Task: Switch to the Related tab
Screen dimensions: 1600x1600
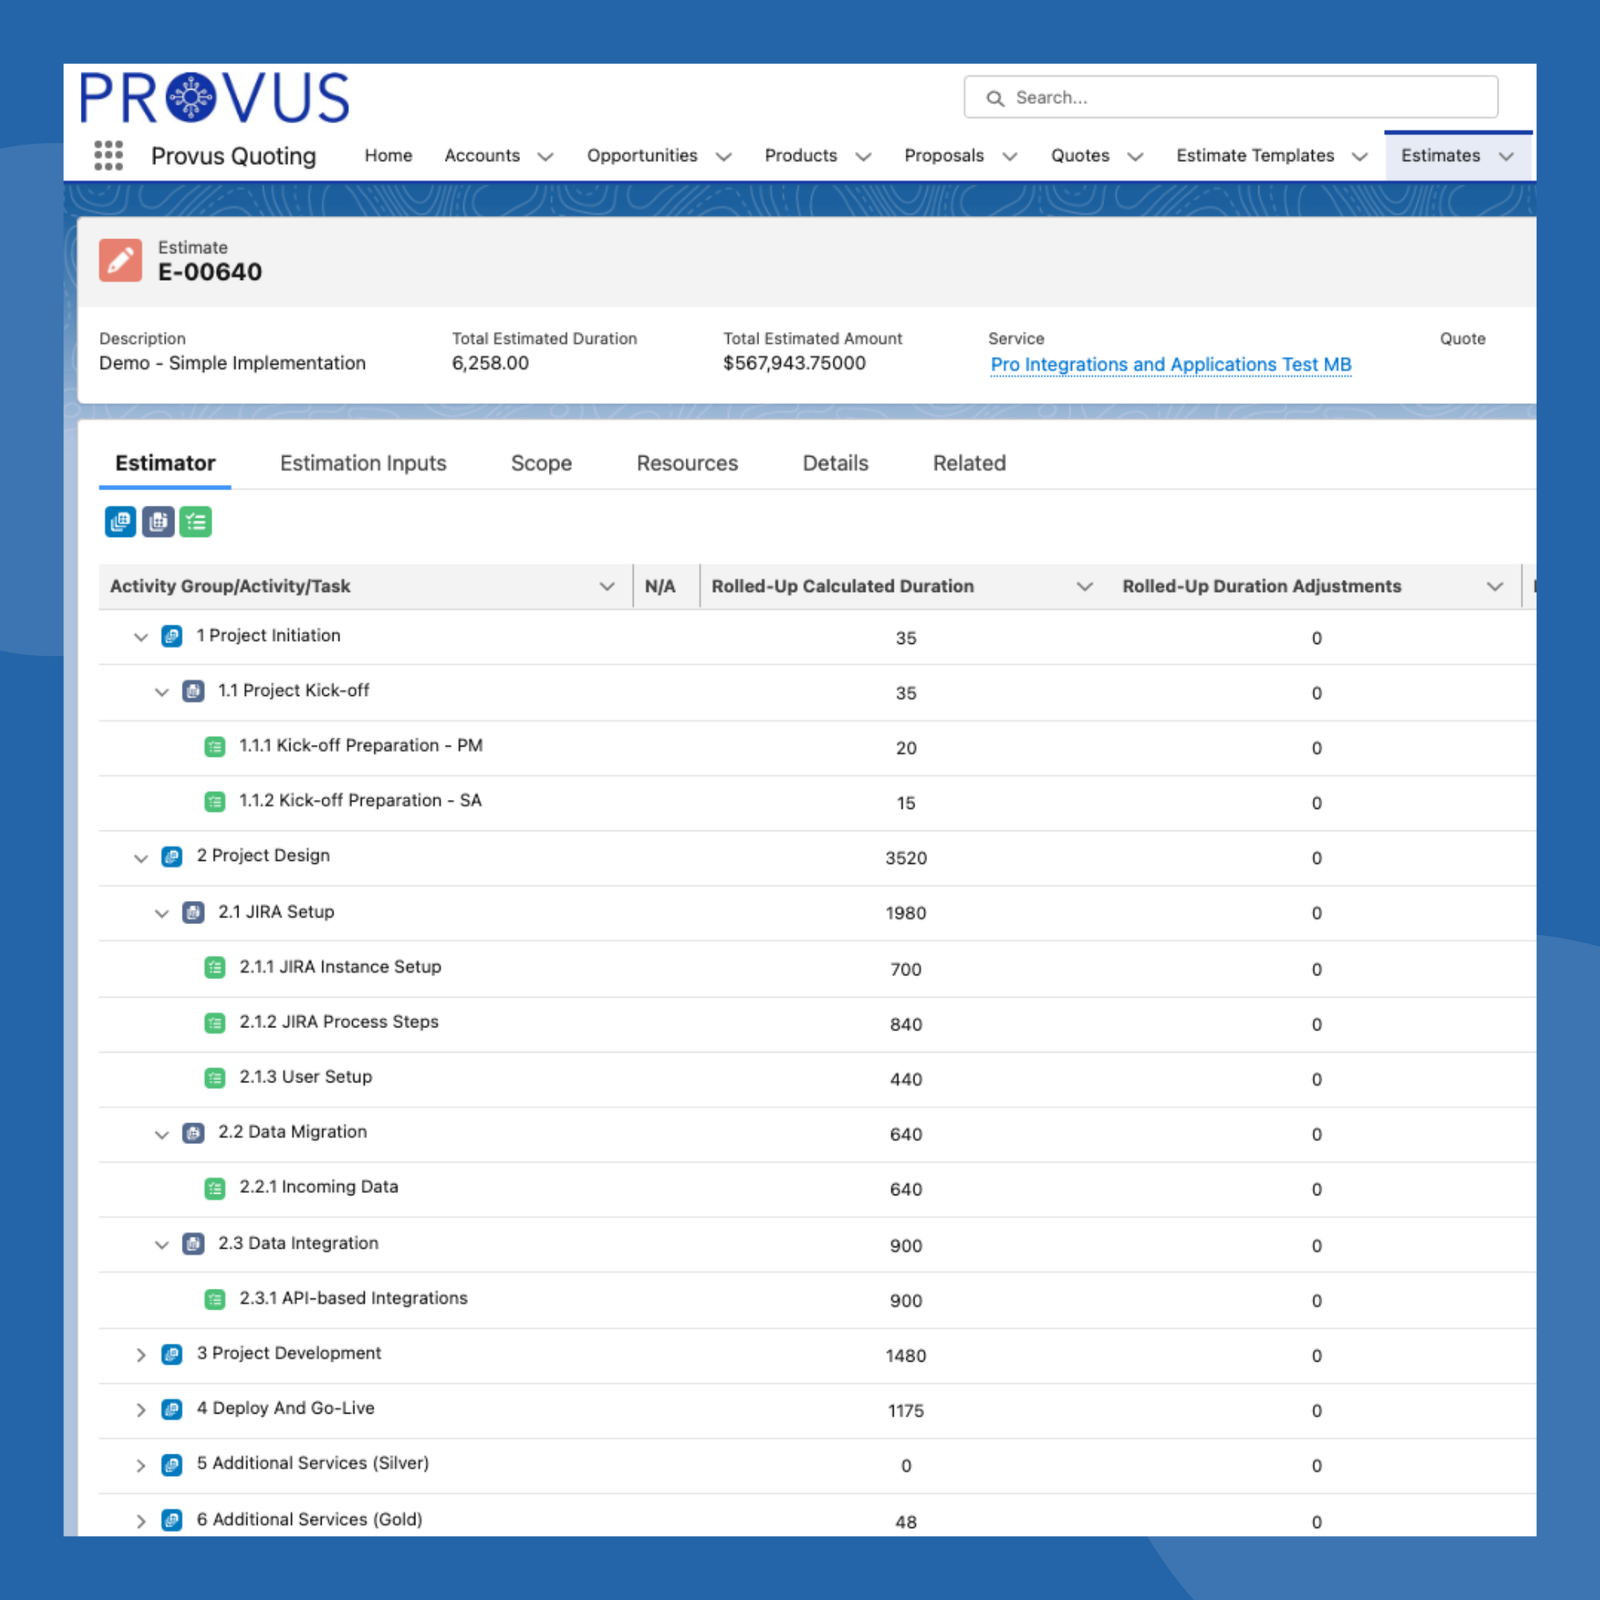Action: click(x=969, y=463)
